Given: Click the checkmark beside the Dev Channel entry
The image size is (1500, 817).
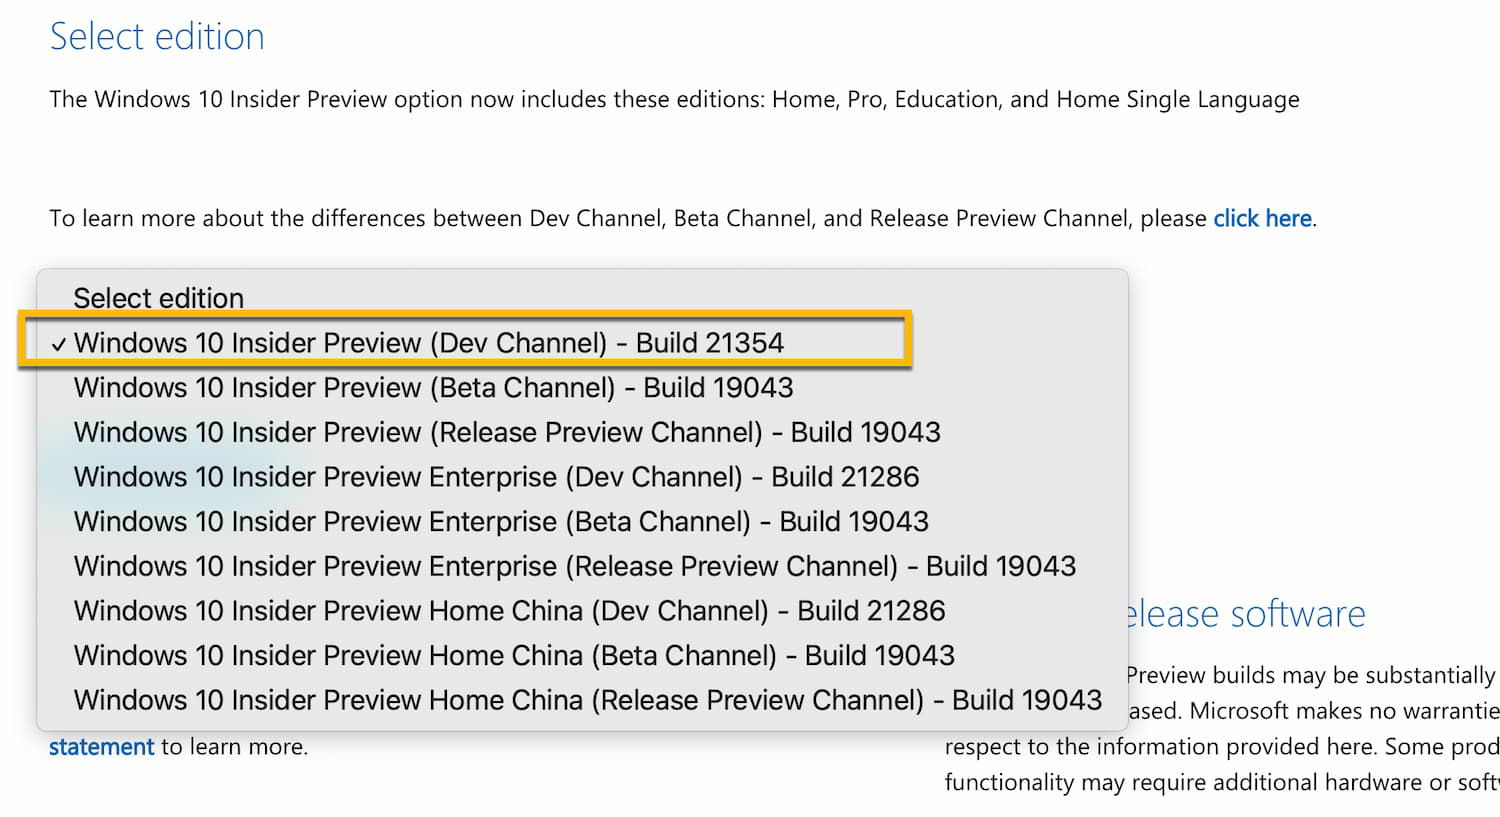Looking at the screenshot, I should pos(60,343).
